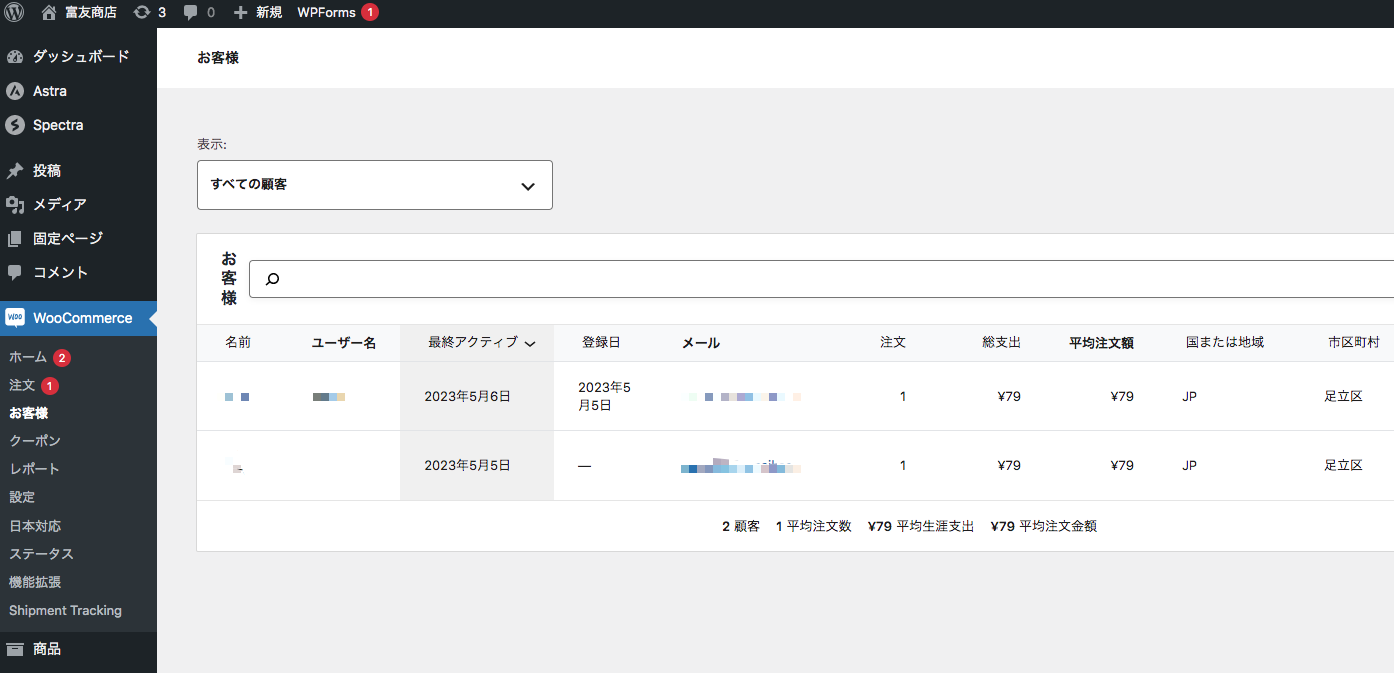Open 機能拡張 submenu link

[35, 582]
